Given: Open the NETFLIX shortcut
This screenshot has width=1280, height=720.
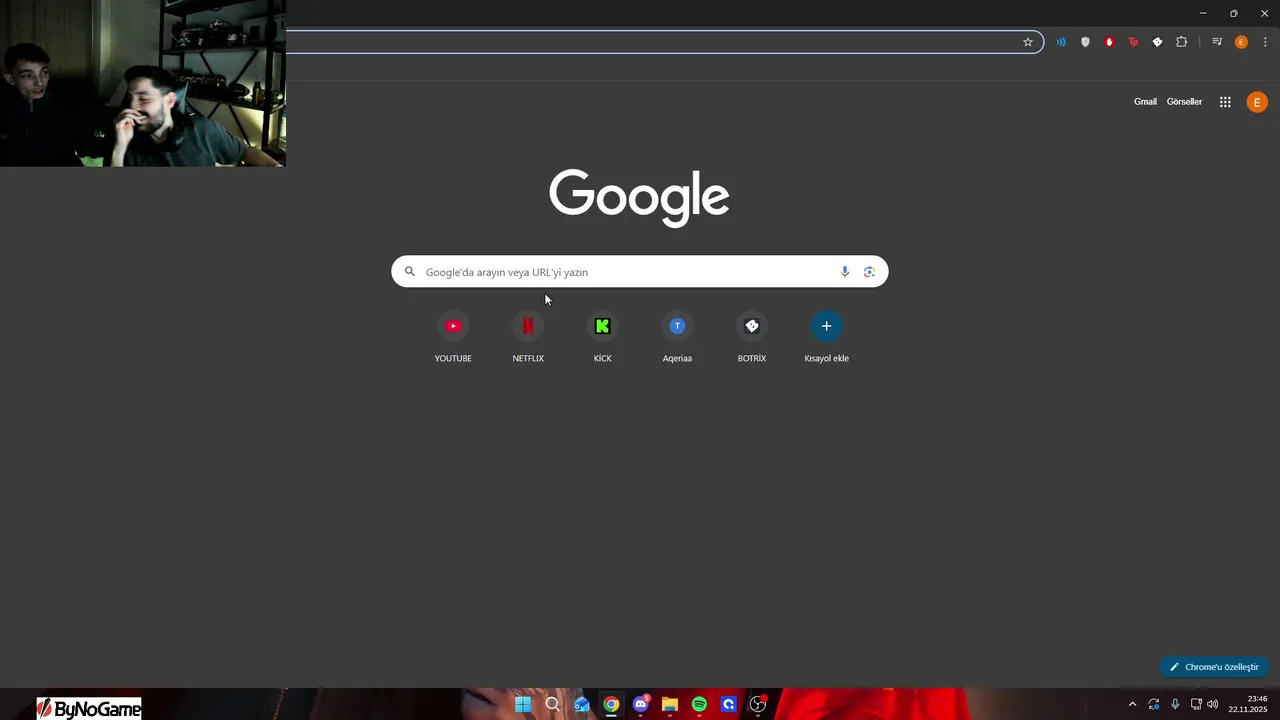Looking at the screenshot, I should pyautogui.click(x=528, y=338).
